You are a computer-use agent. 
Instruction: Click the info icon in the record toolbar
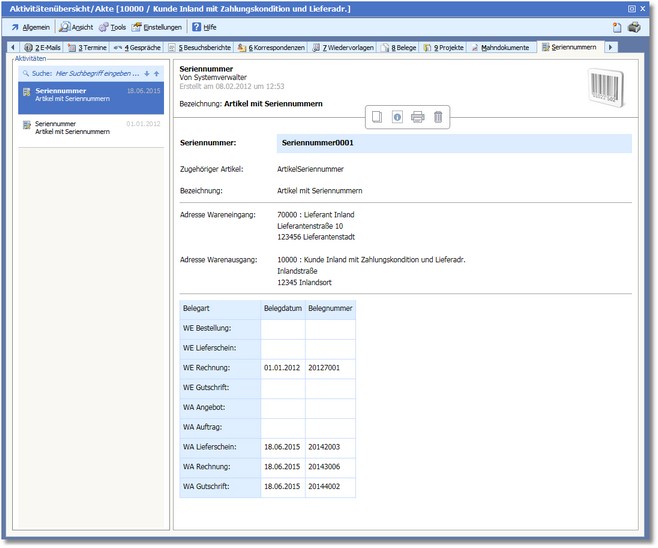[397, 117]
